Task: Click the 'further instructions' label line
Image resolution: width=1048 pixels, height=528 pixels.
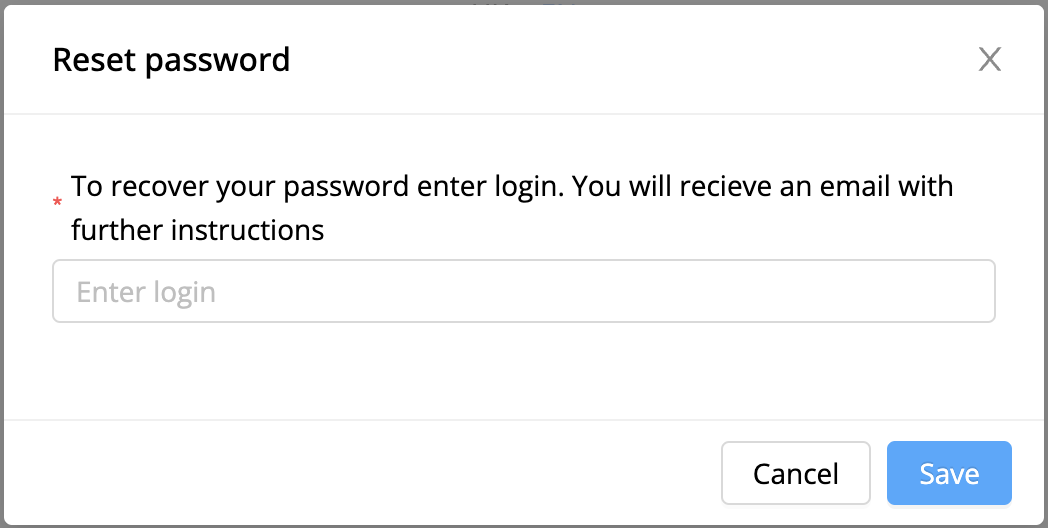Action: click(198, 231)
